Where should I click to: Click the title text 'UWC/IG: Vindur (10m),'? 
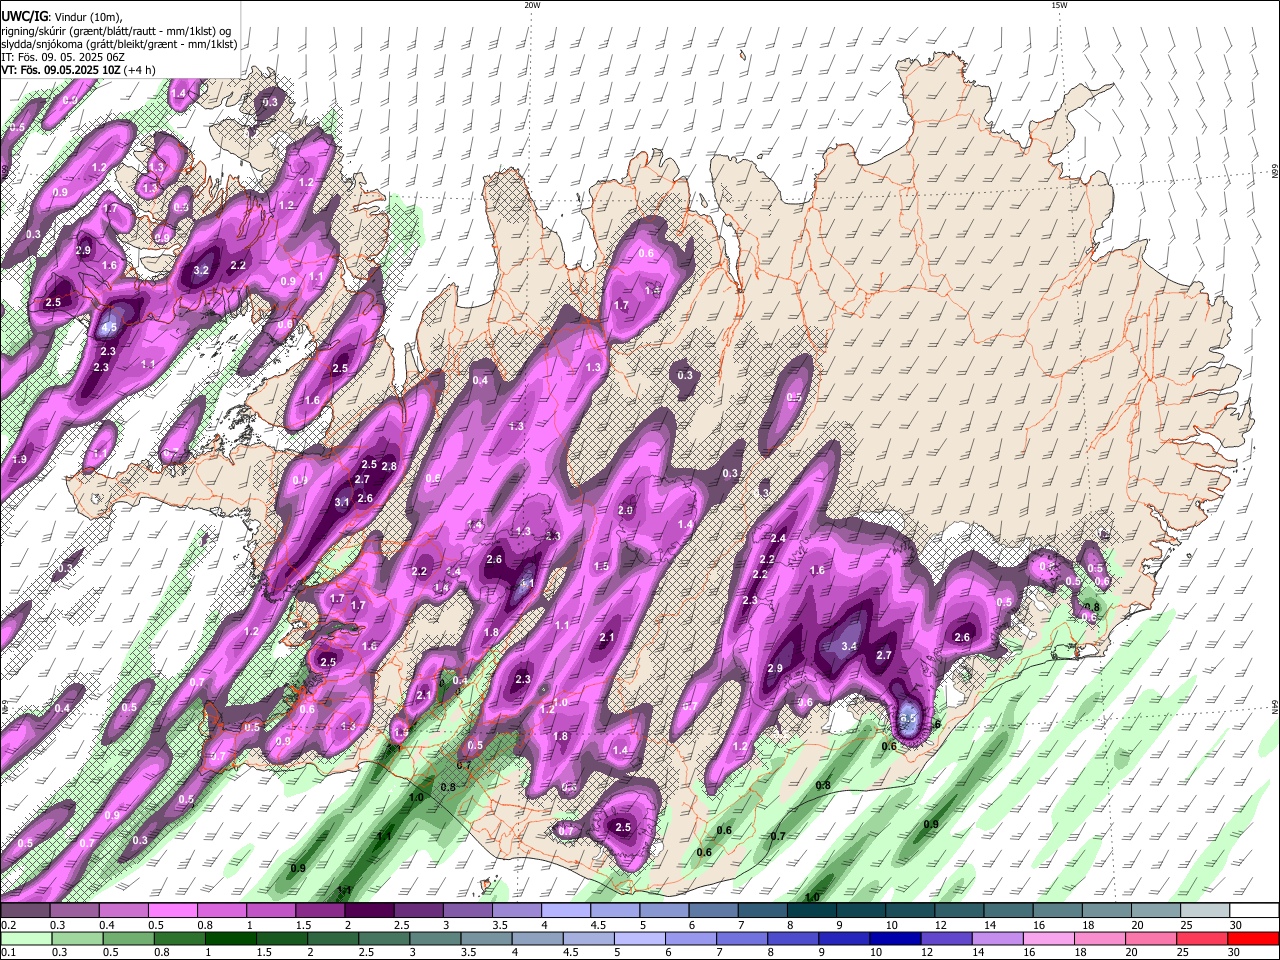tap(62, 16)
